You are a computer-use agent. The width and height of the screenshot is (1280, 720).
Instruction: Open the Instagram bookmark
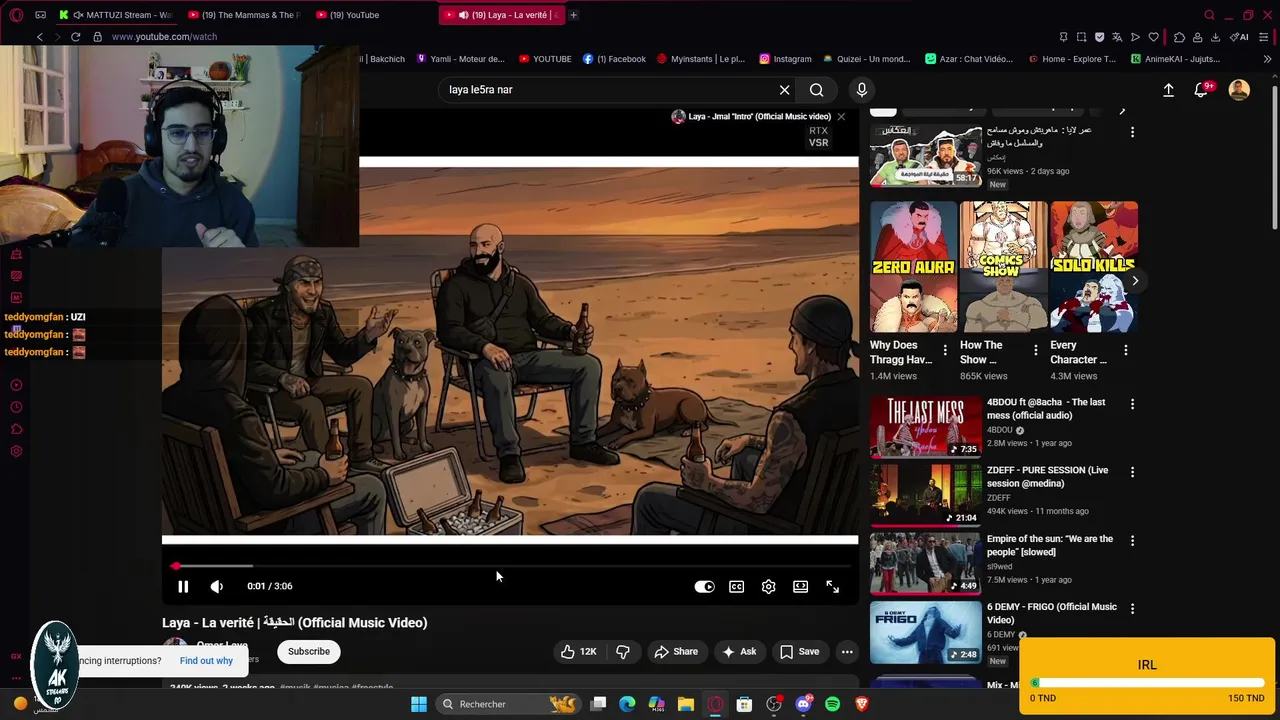pos(785,59)
